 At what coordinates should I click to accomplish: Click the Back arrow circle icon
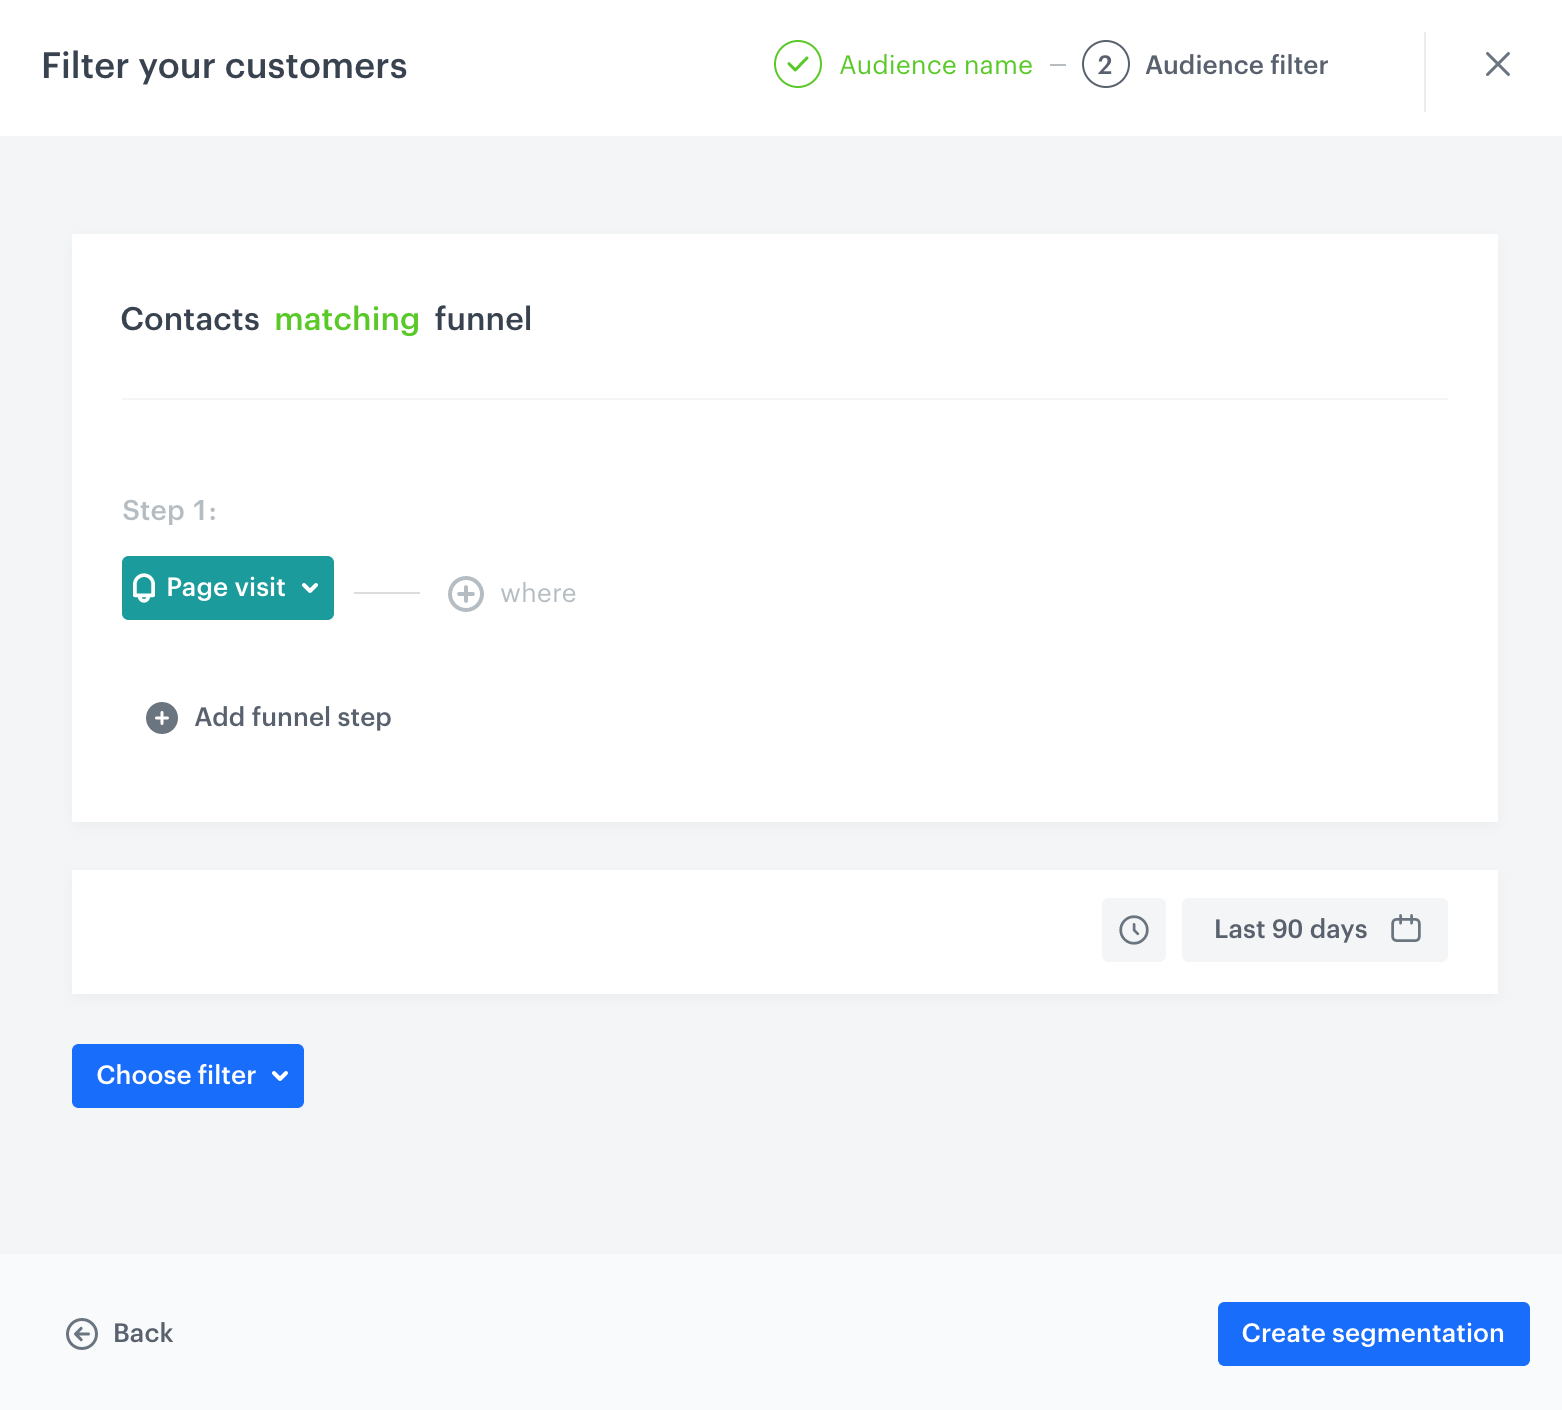click(82, 1334)
